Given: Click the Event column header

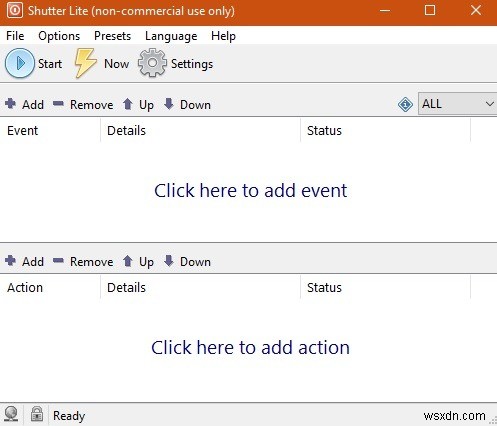Looking at the screenshot, I should click(x=50, y=131).
